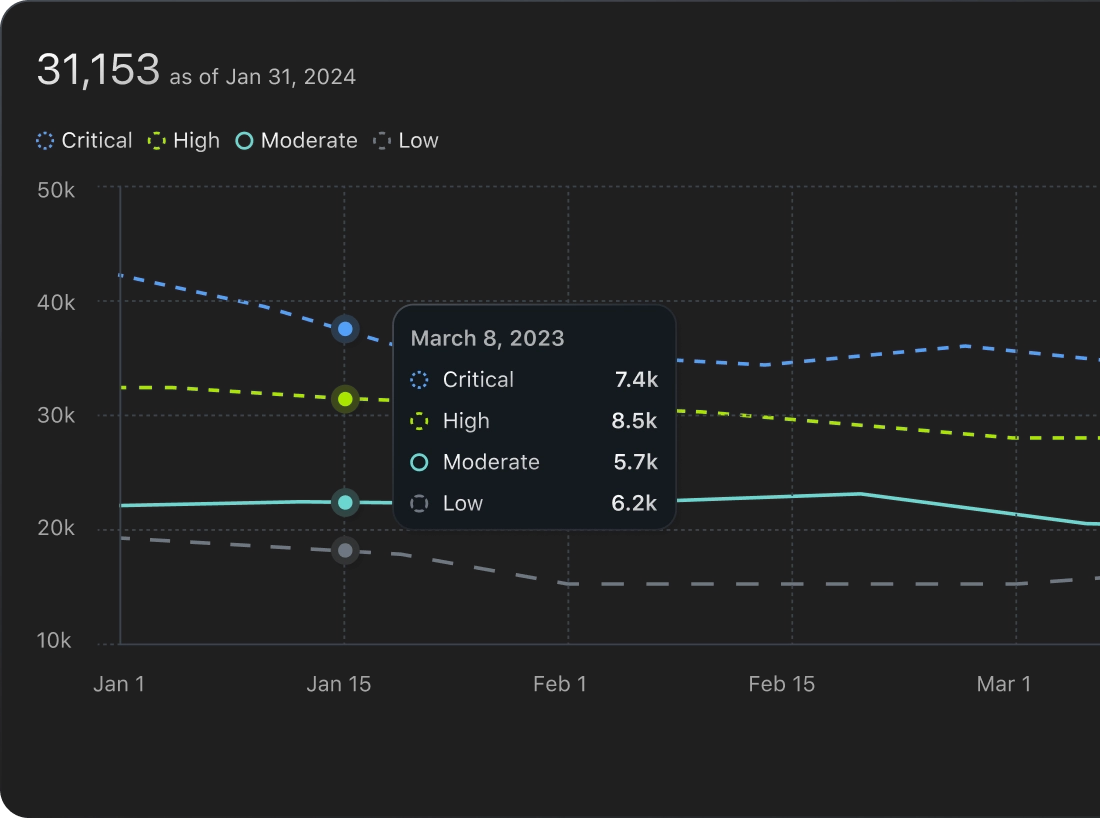Select the blue Critical data point marker

pyautogui.click(x=345, y=328)
